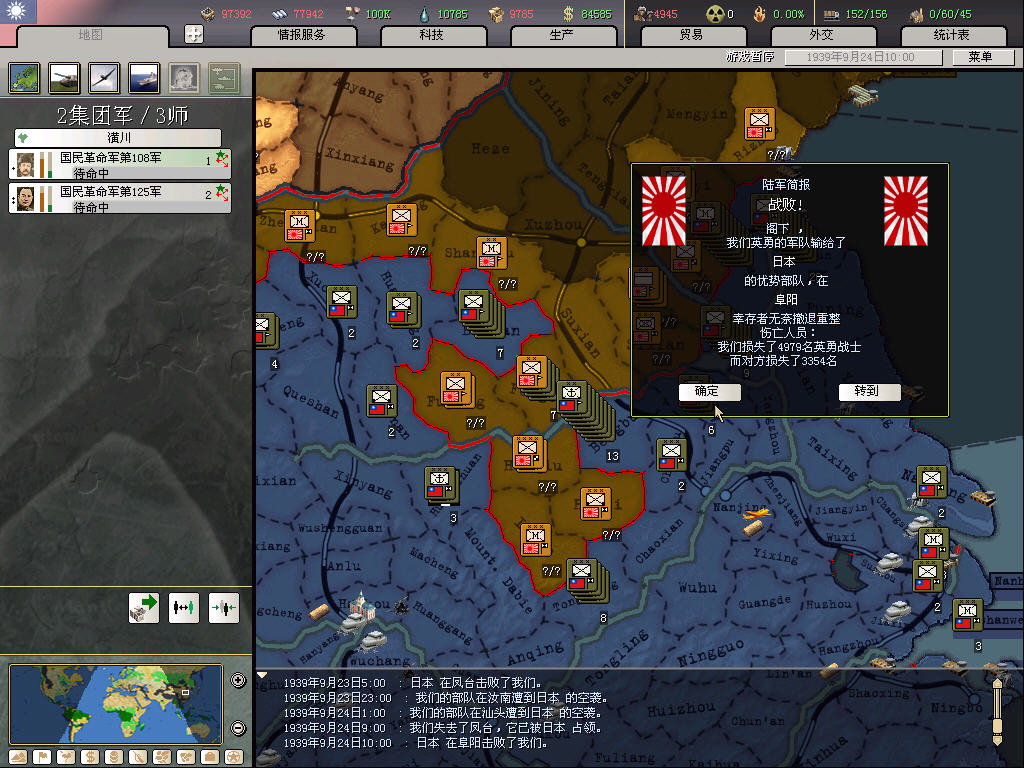
Task: Click the dissent value 0.00%
Action: coord(788,14)
